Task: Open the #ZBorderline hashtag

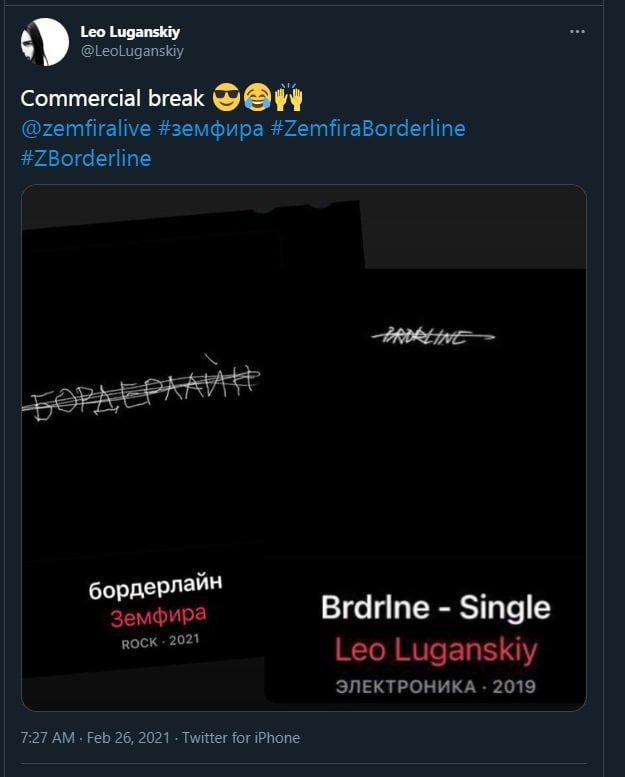Action: [86, 159]
